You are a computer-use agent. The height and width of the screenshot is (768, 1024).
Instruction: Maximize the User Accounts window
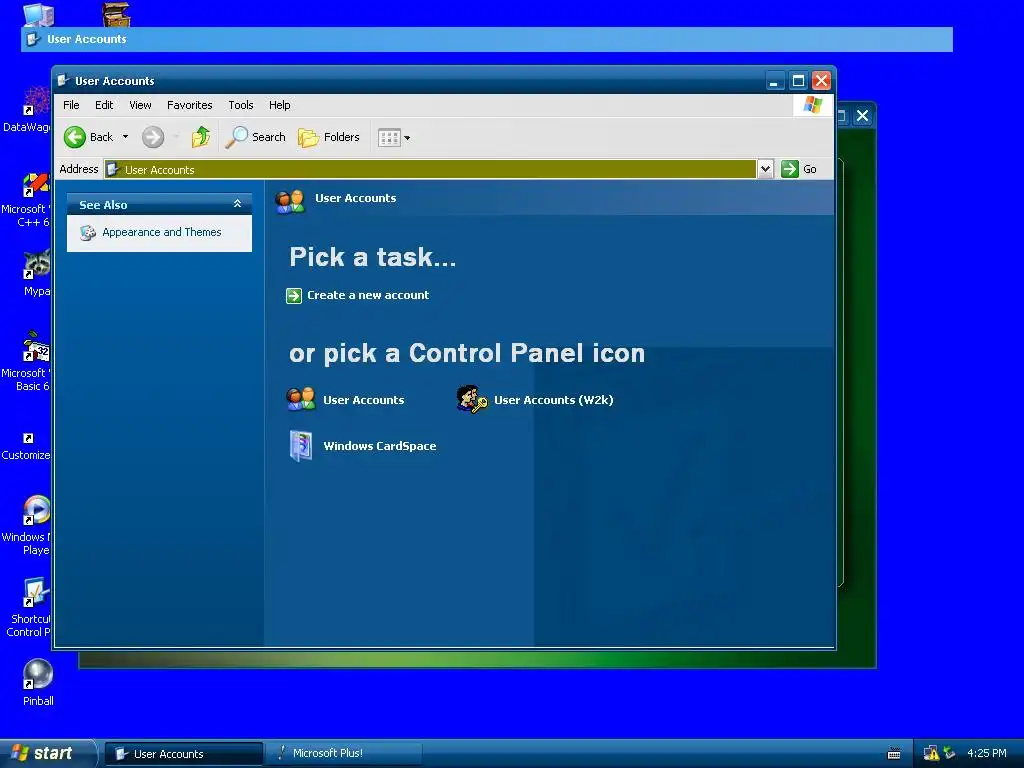tap(797, 81)
